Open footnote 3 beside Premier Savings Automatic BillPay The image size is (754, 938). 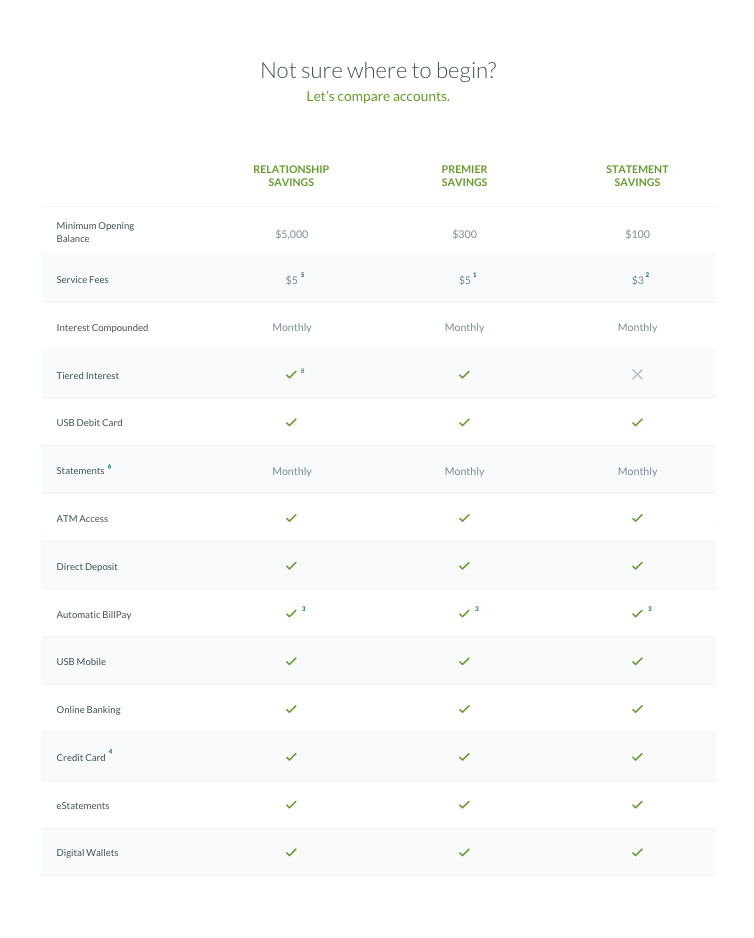(477, 609)
